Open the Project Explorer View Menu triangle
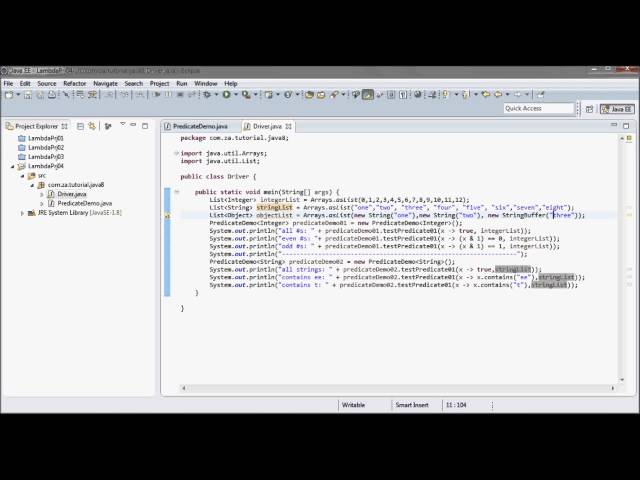This screenshot has width=640, height=480. click(x=122, y=124)
